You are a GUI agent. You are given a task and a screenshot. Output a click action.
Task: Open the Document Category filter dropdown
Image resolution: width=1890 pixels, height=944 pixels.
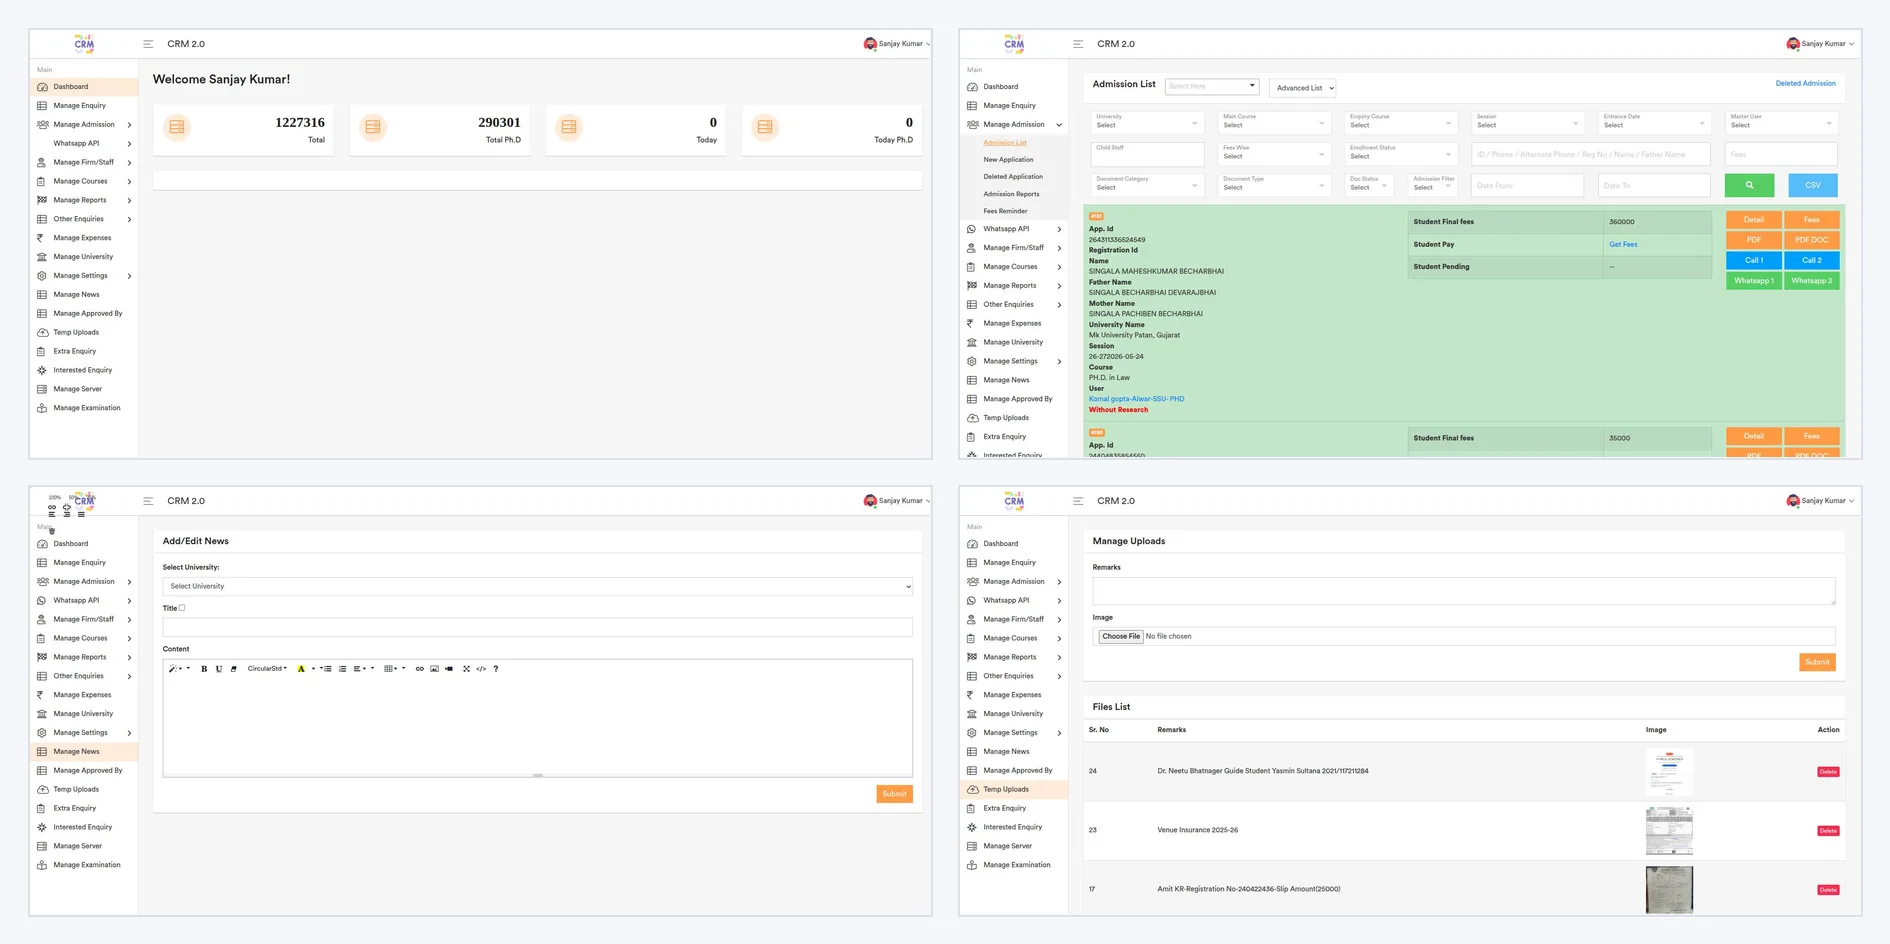[x=1147, y=185]
